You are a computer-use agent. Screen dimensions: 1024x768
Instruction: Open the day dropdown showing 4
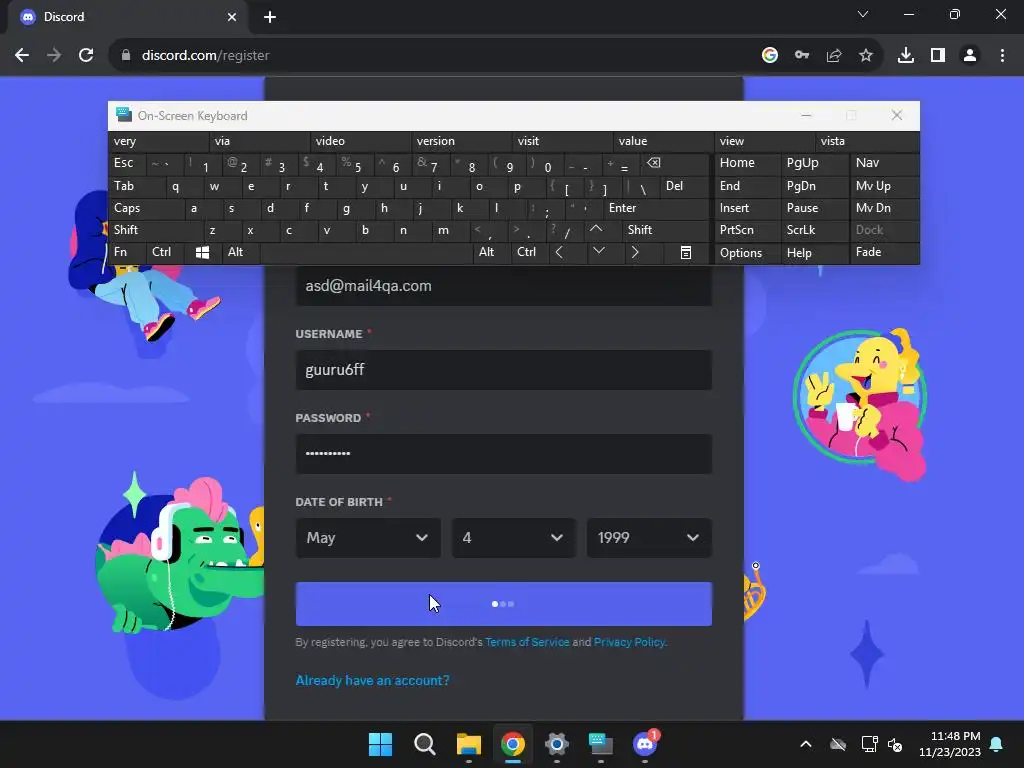[514, 537]
